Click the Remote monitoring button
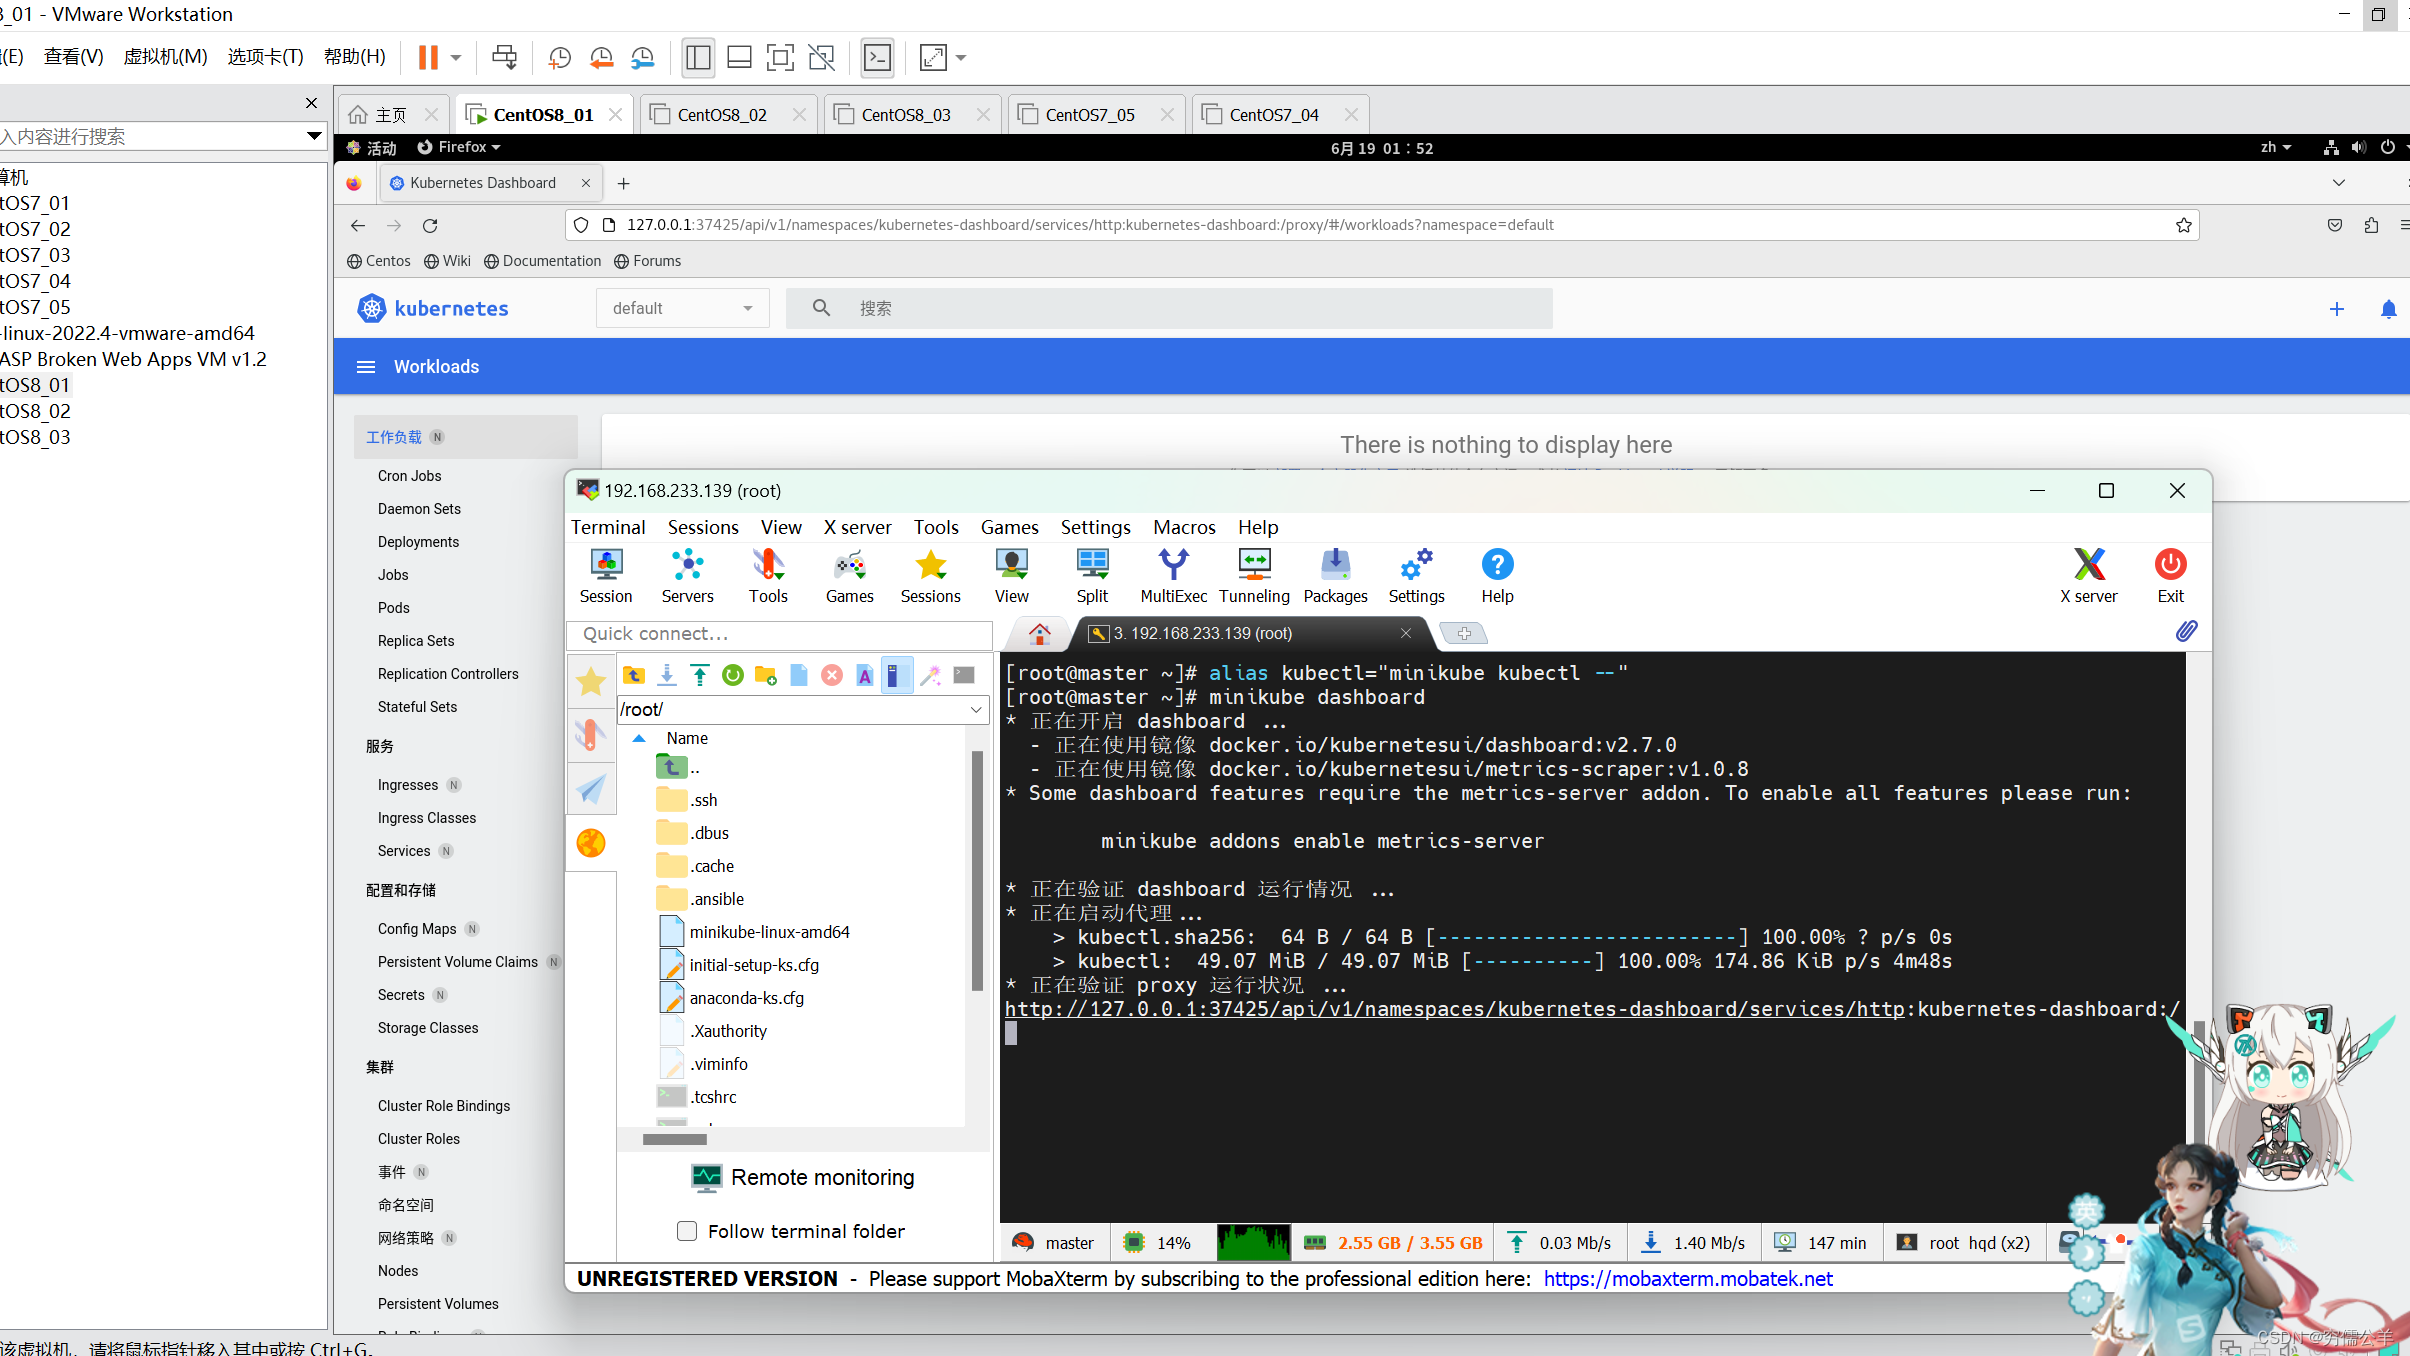Screen dimensions: 2410x1356 (x=803, y=1178)
